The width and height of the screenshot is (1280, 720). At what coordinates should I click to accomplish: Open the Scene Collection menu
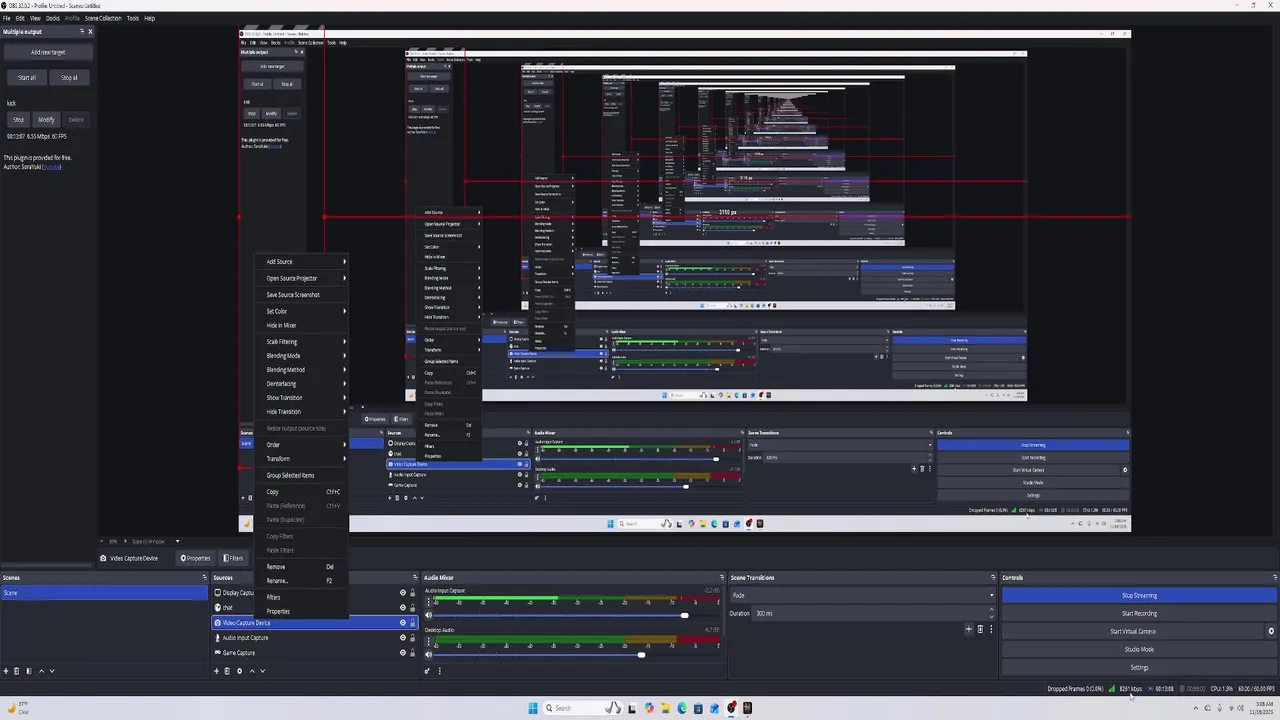coord(103,18)
